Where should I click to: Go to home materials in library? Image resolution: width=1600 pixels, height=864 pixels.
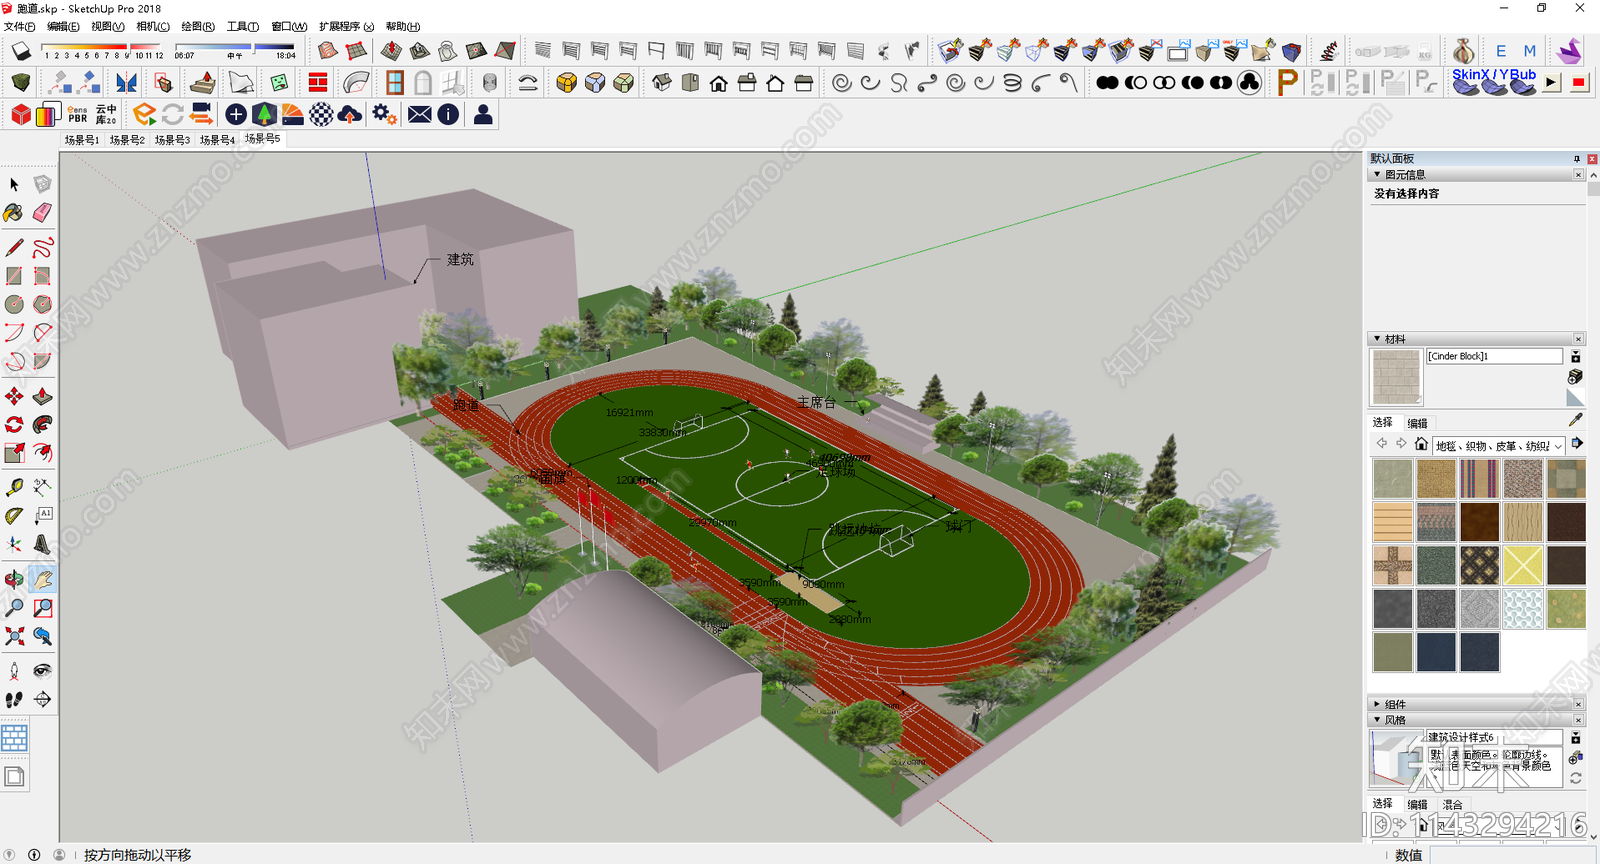pos(1421,444)
